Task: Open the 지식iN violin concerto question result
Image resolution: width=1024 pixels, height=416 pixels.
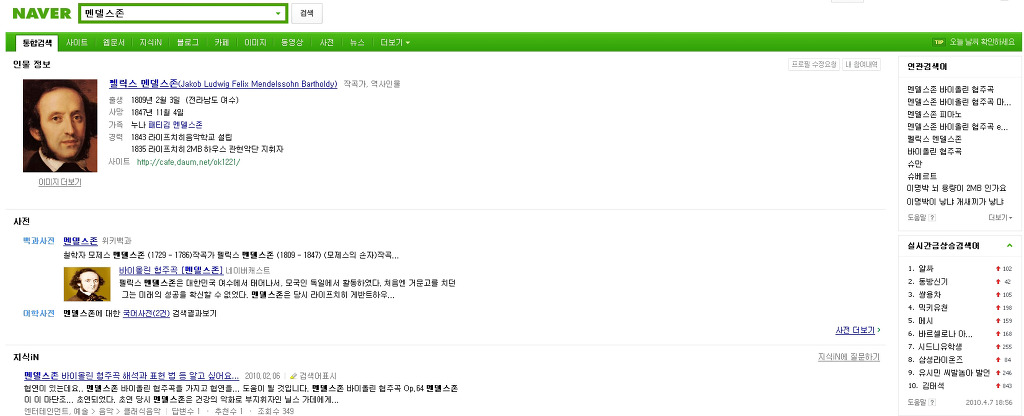Action: 131,376
